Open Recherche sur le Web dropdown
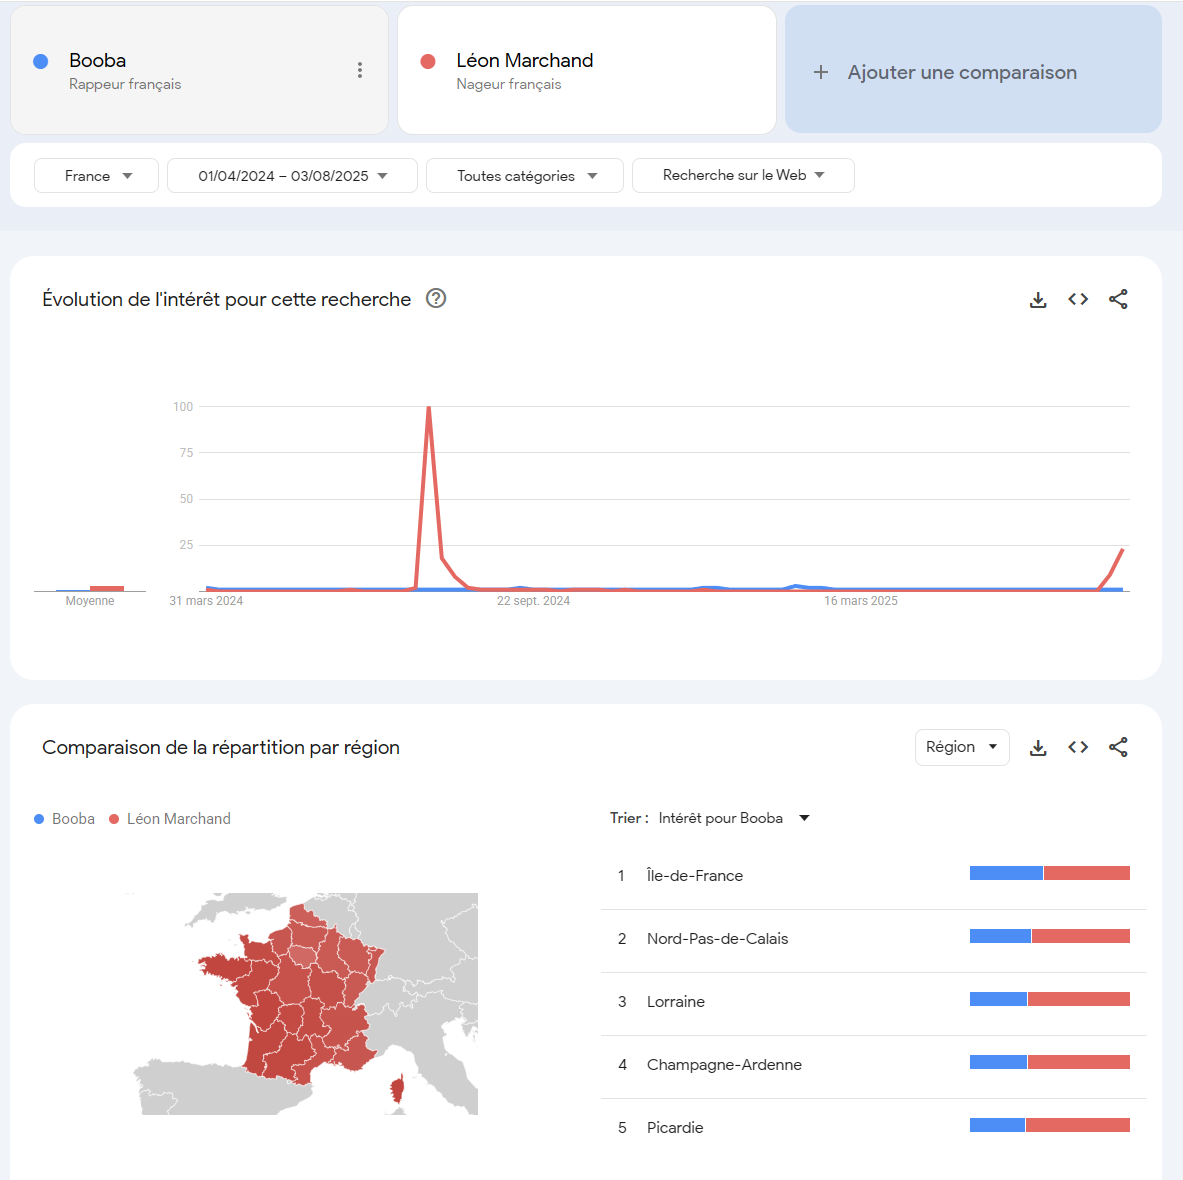 743,176
